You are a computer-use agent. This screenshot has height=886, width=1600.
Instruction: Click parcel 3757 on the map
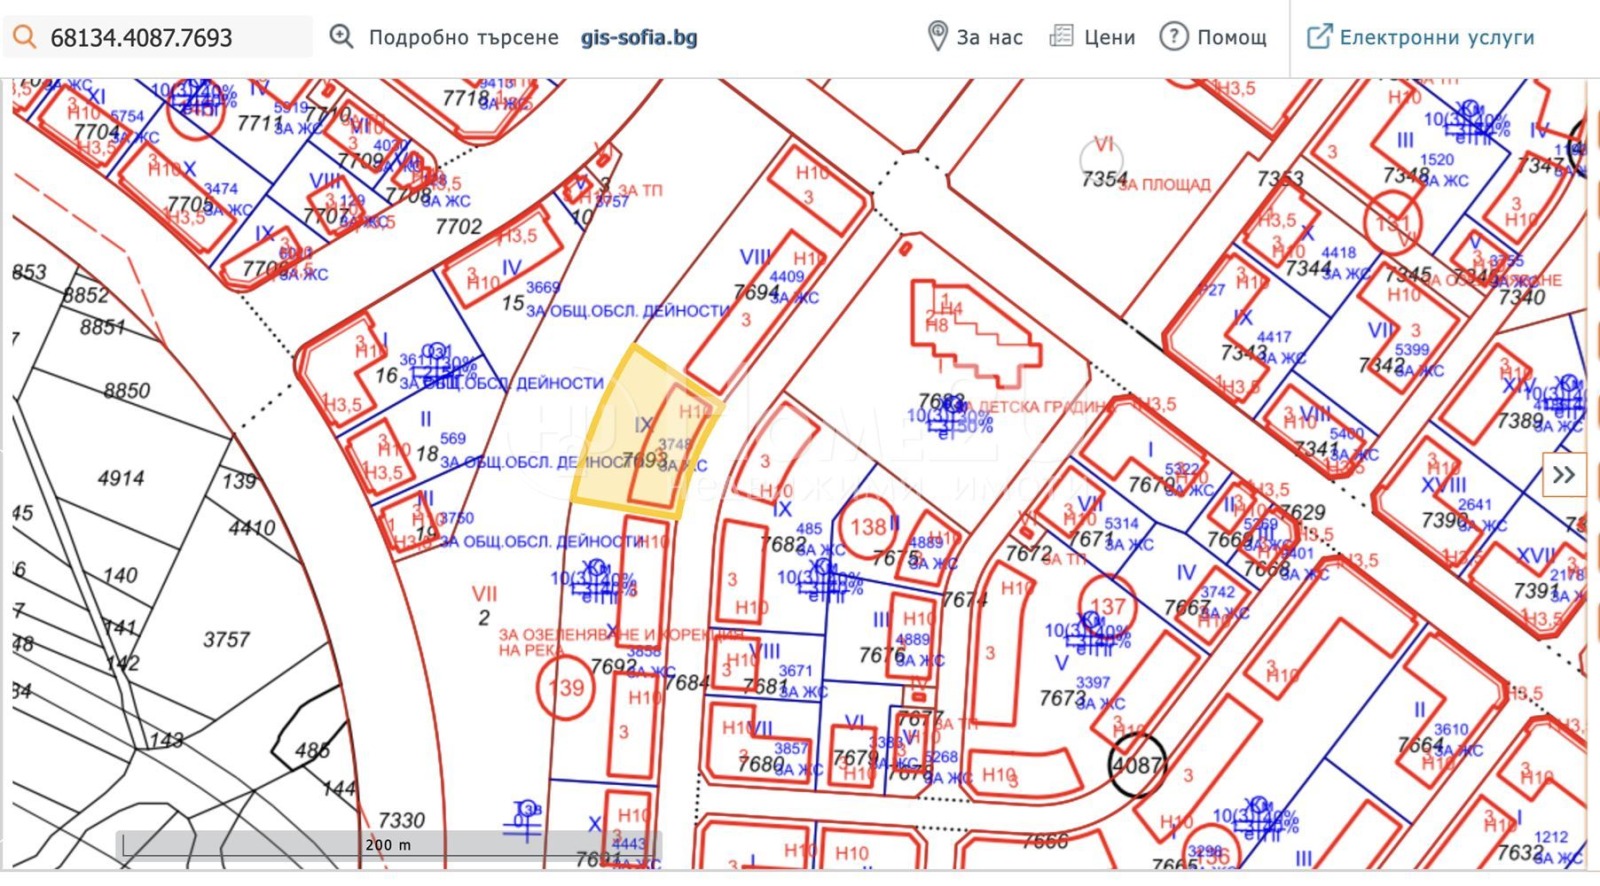(x=226, y=640)
